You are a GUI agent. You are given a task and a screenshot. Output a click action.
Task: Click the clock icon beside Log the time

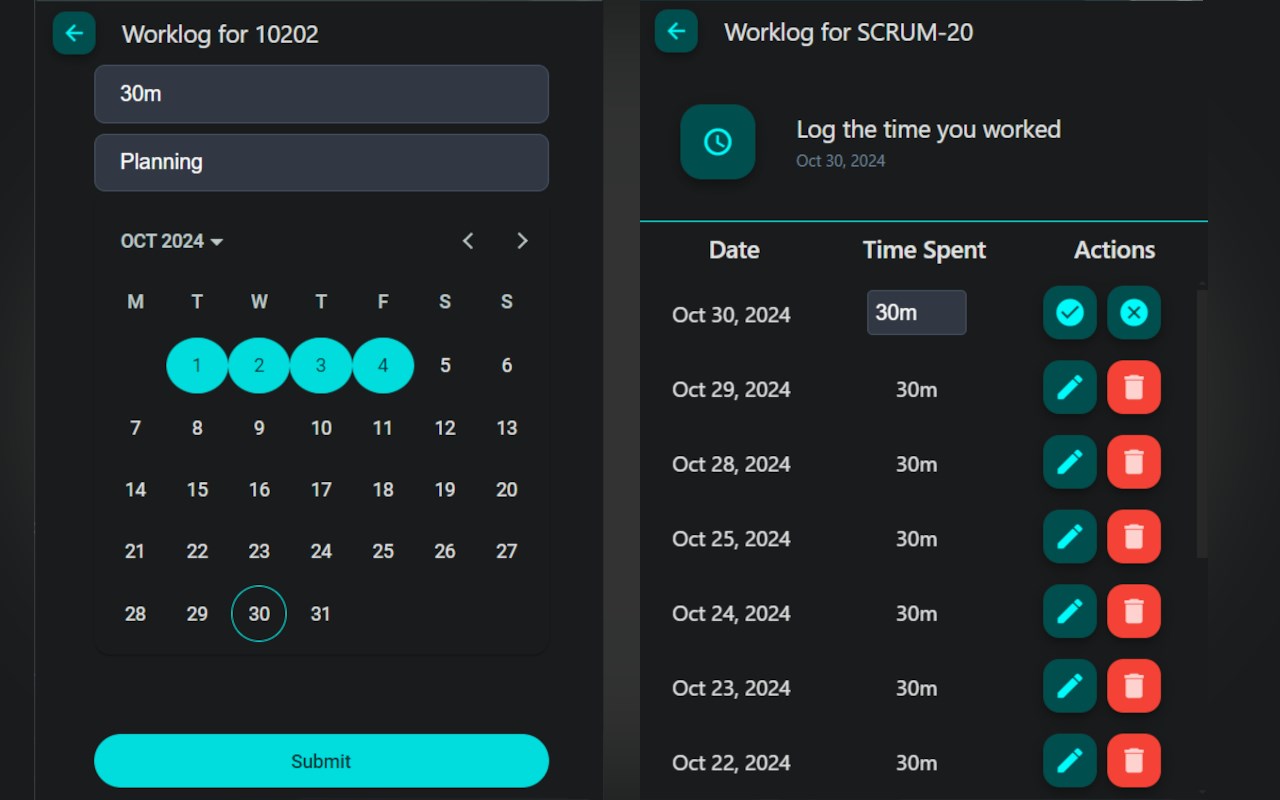tap(717, 142)
